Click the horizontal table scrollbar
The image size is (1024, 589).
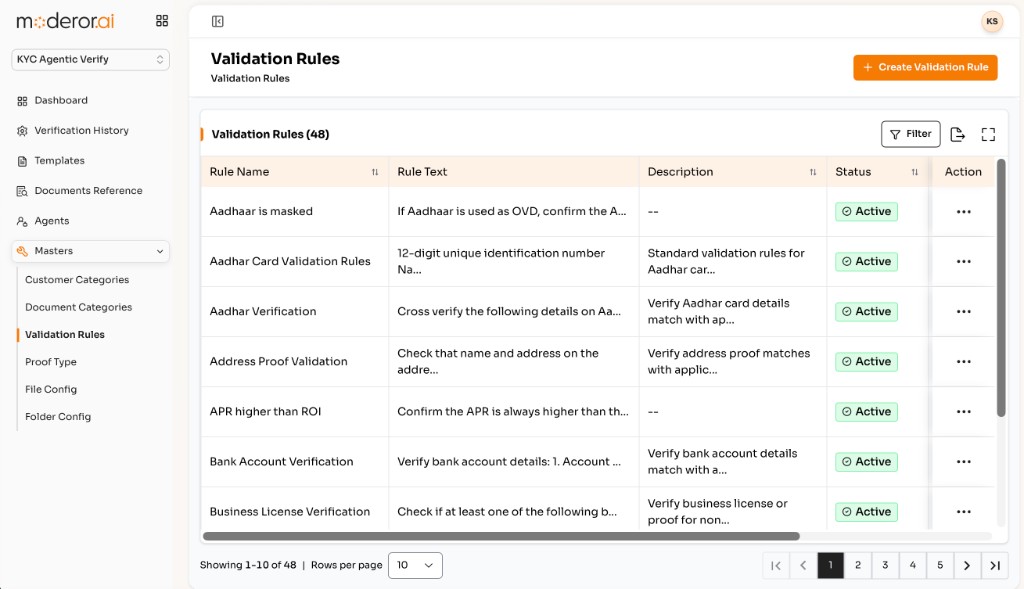[501, 536]
